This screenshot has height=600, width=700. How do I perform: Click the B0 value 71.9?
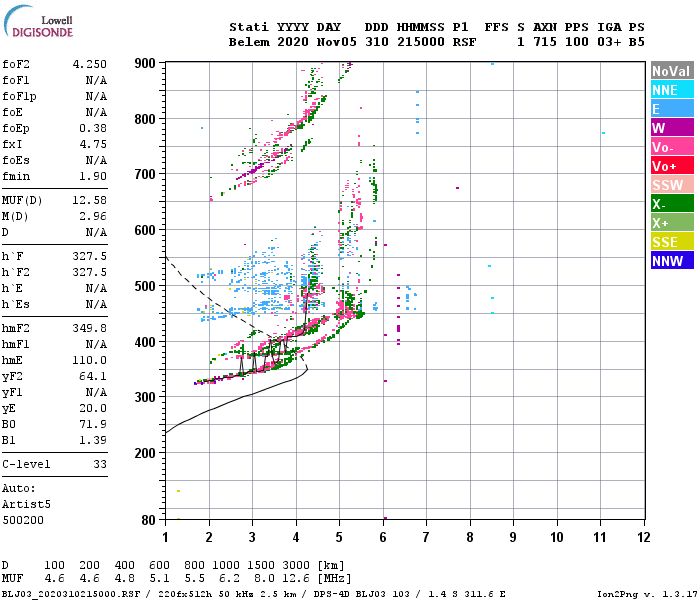coord(93,424)
